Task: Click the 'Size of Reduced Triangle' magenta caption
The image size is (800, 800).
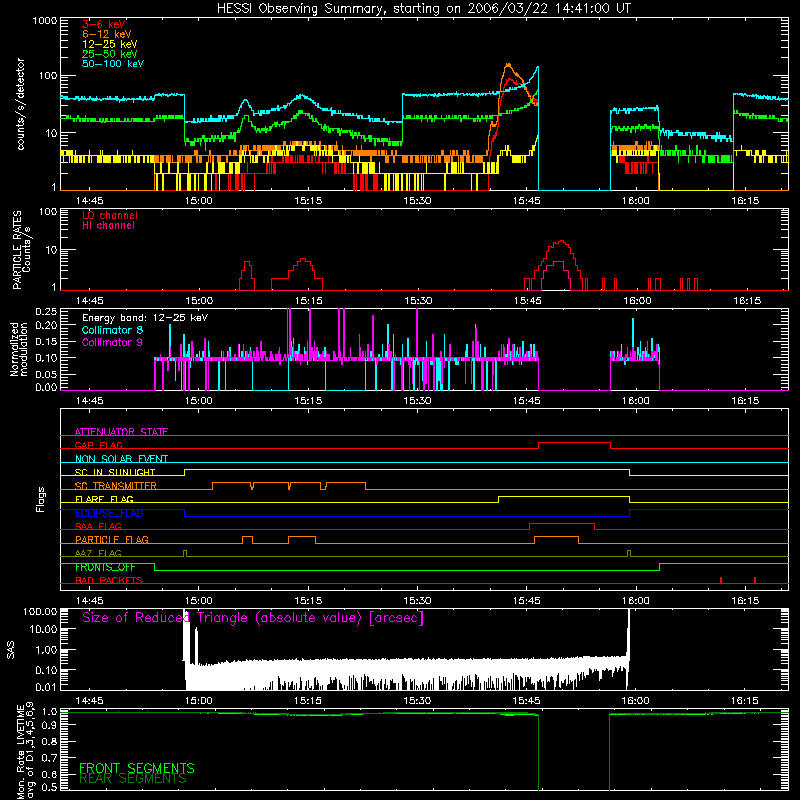Action: 253,618
